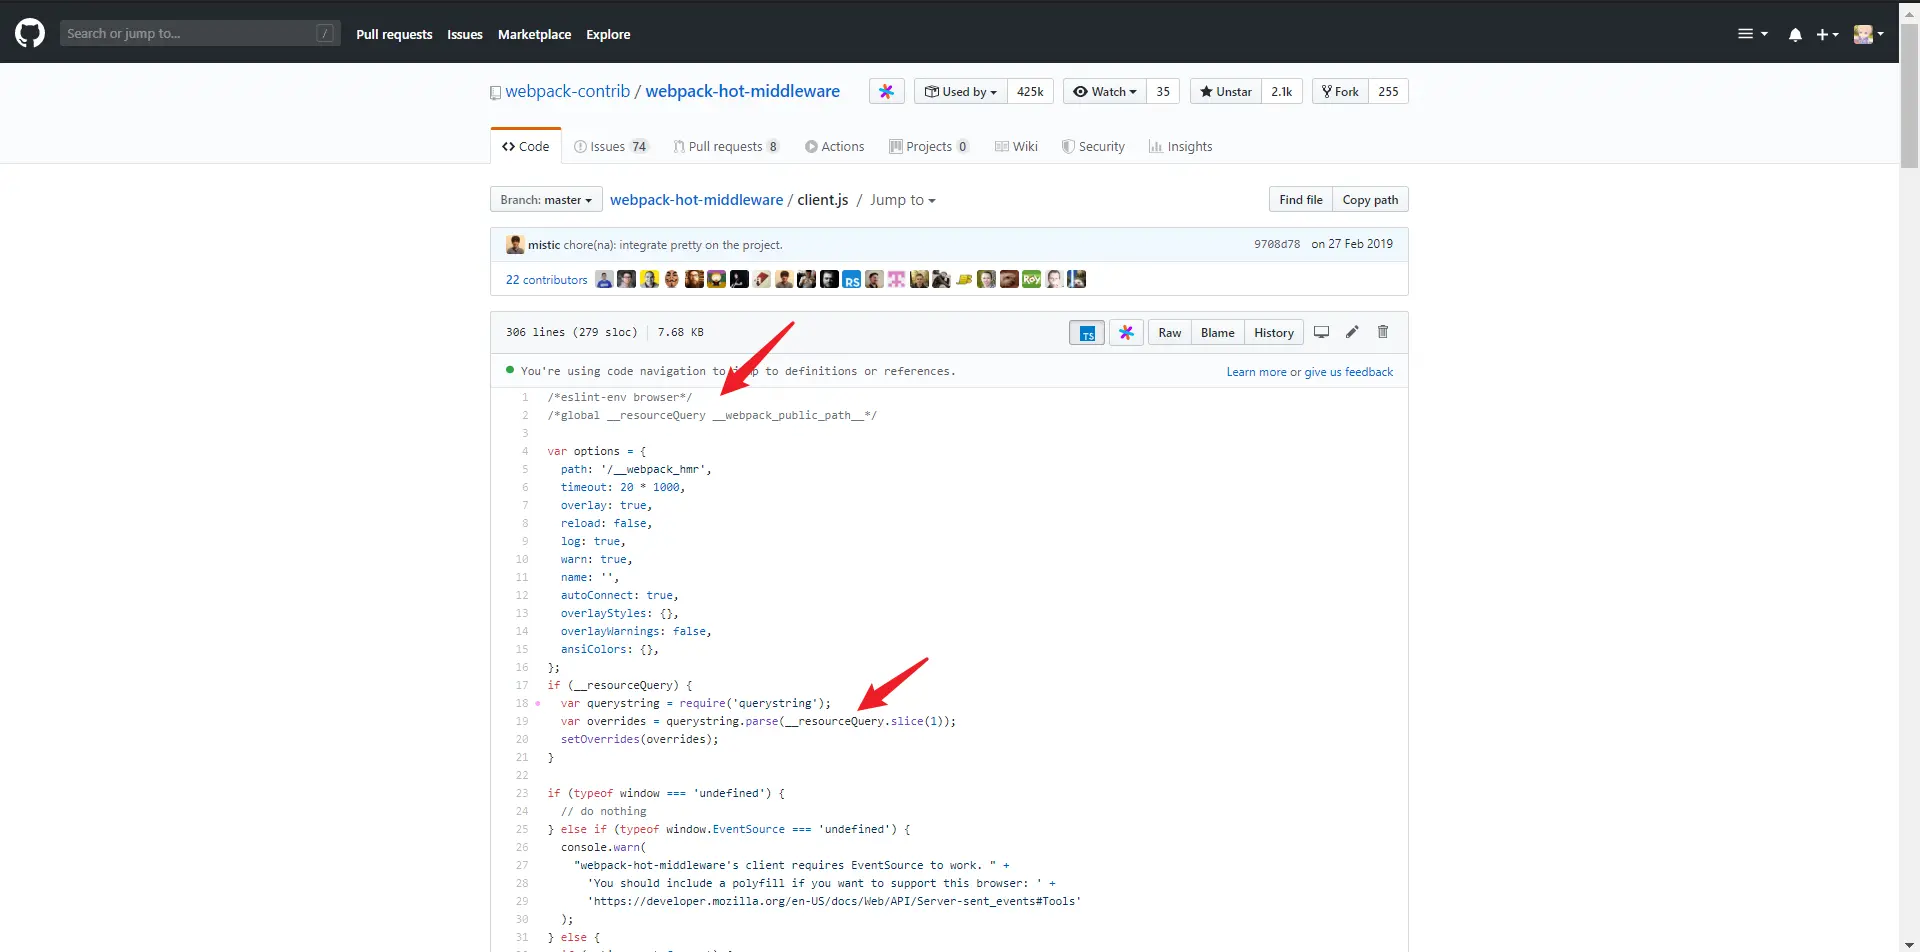Expand the Jump to dropdown
The height and width of the screenshot is (952, 1920).
coord(902,200)
